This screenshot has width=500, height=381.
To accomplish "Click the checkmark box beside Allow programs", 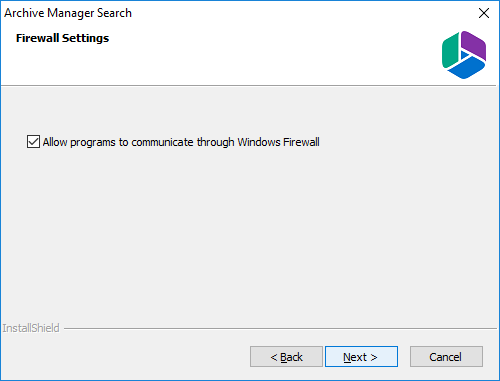I will pyautogui.click(x=33, y=142).
